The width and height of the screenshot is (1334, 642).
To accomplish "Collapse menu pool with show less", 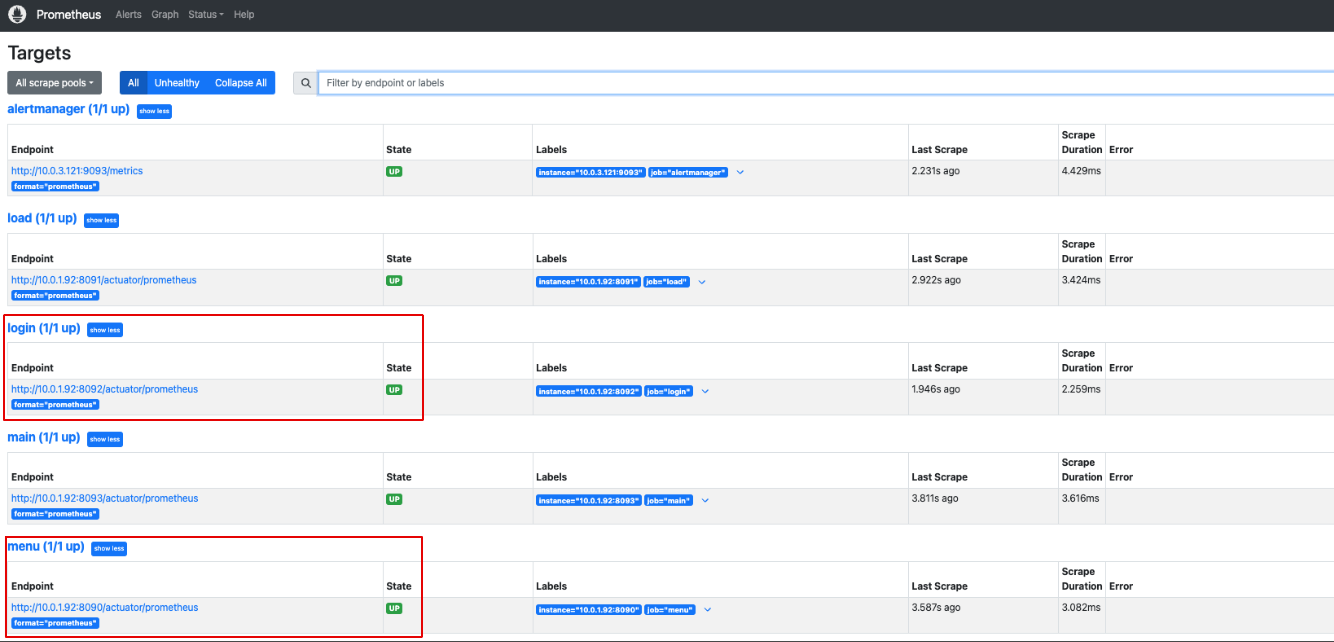I will (109, 548).
